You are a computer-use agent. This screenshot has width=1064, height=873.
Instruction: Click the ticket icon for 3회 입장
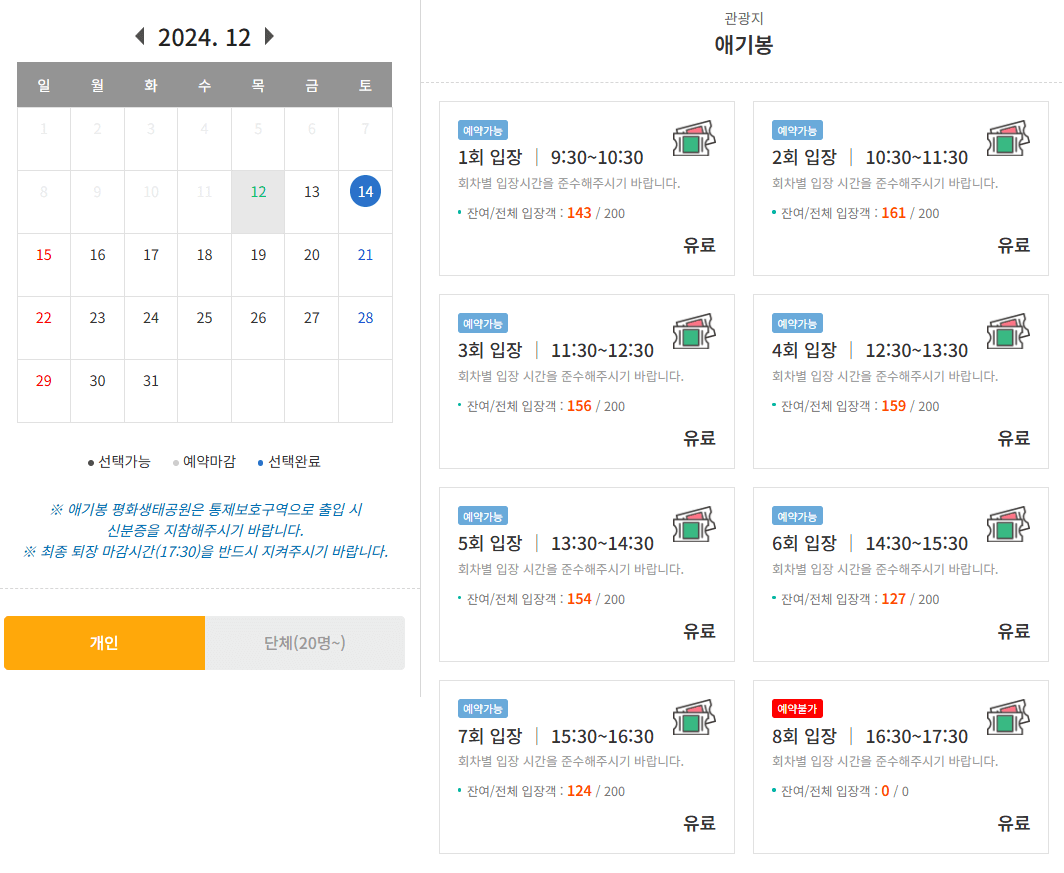pos(694,334)
